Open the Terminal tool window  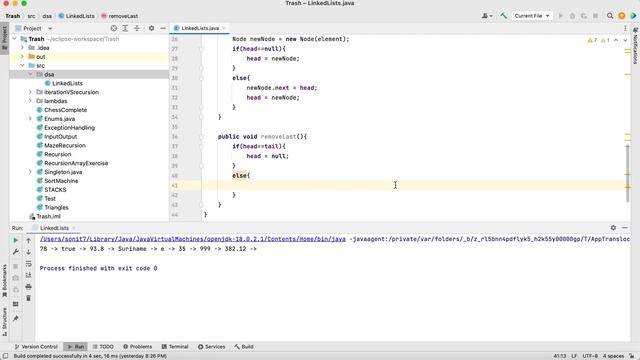(x=175, y=347)
